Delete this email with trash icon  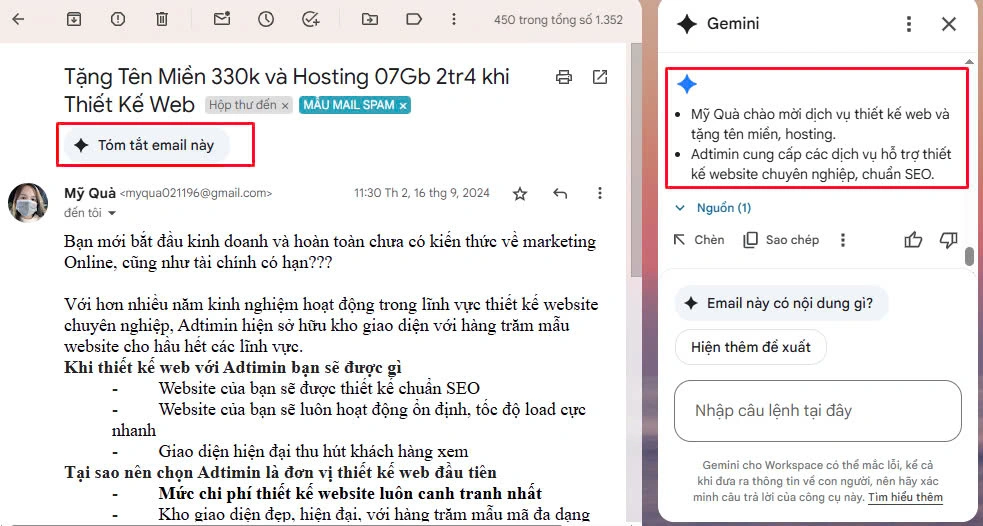[x=162, y=19]
